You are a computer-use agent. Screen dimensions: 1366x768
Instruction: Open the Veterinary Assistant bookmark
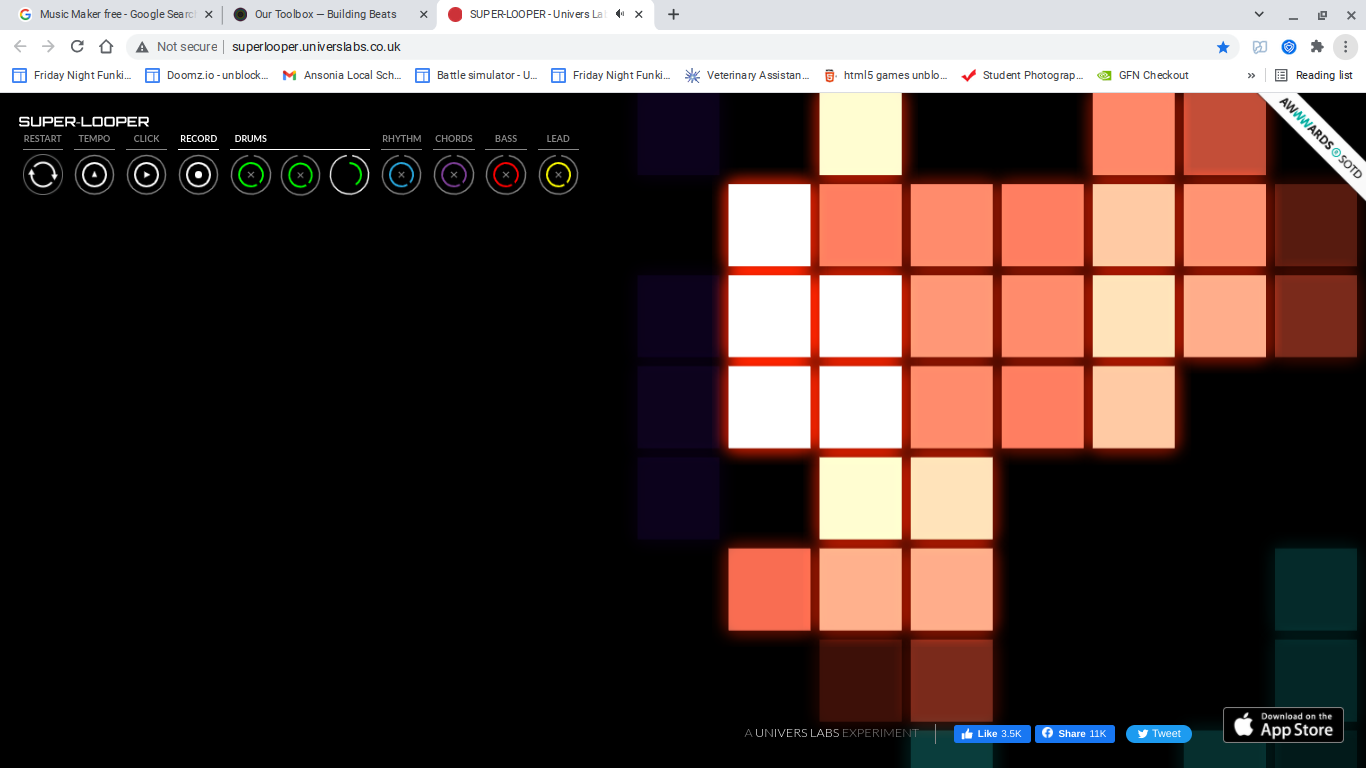[x=747, y=75]
